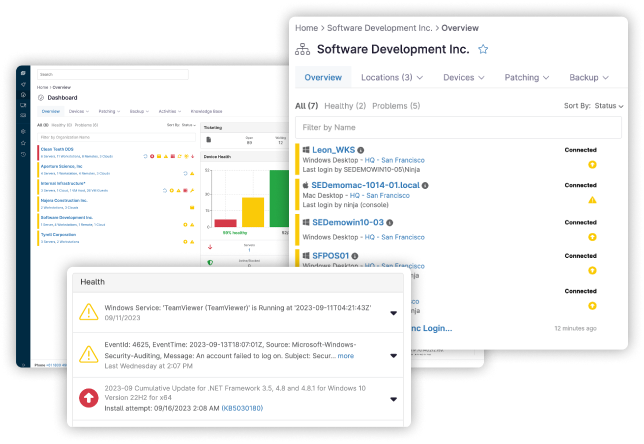Open the Knowledge Base tab in the Dashboard
This screenshot has height=444, width=644.
(x=206, y=111)
